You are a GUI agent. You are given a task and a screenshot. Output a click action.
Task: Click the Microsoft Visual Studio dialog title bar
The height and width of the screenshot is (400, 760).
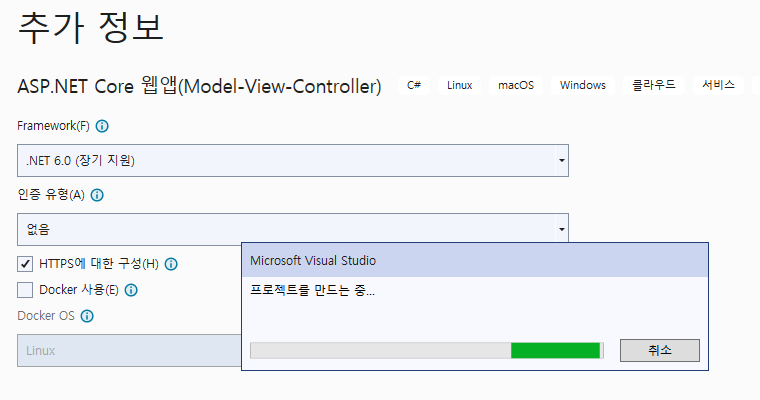coord(475,260)
